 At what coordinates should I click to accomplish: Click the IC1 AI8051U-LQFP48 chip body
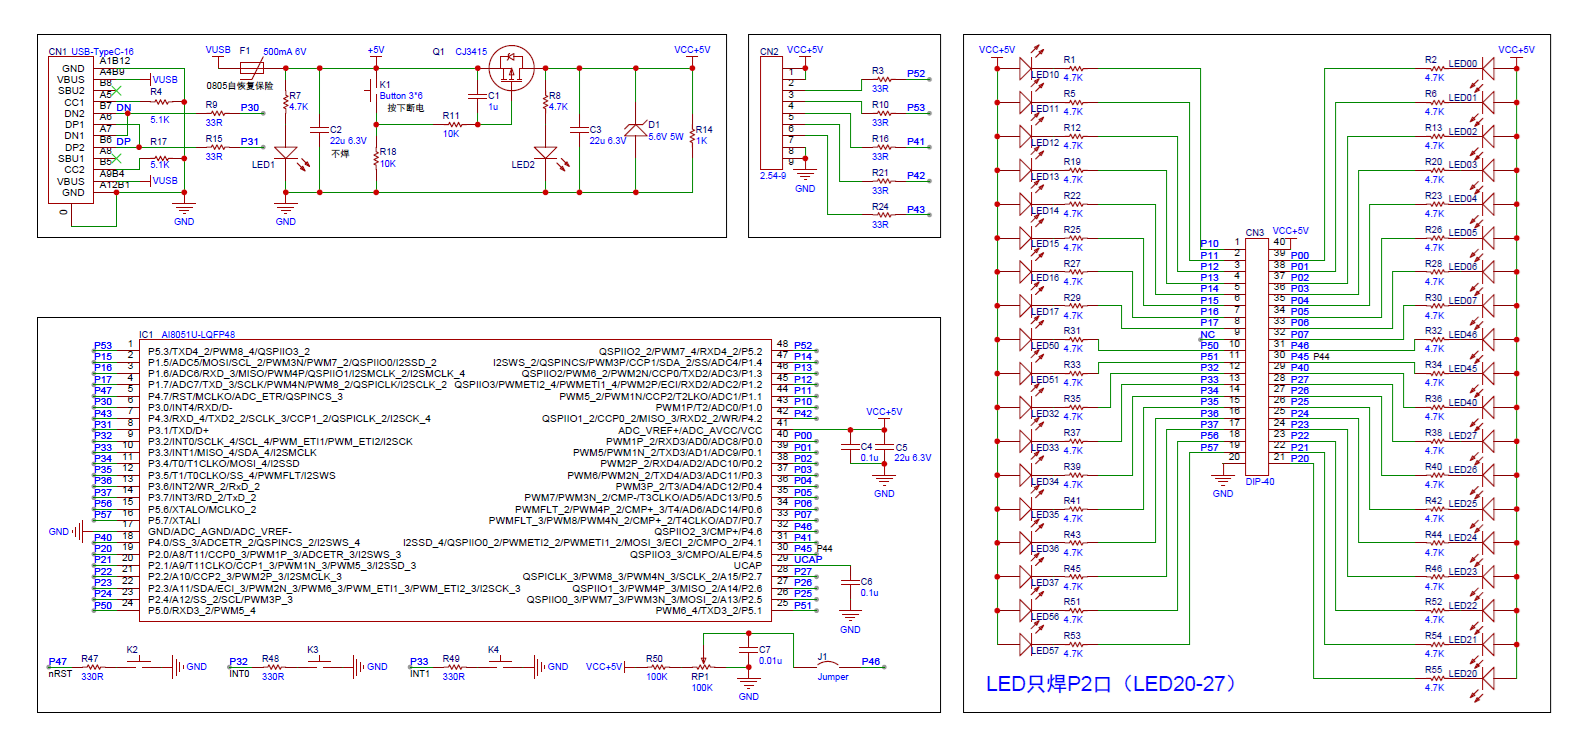[455, 476]
